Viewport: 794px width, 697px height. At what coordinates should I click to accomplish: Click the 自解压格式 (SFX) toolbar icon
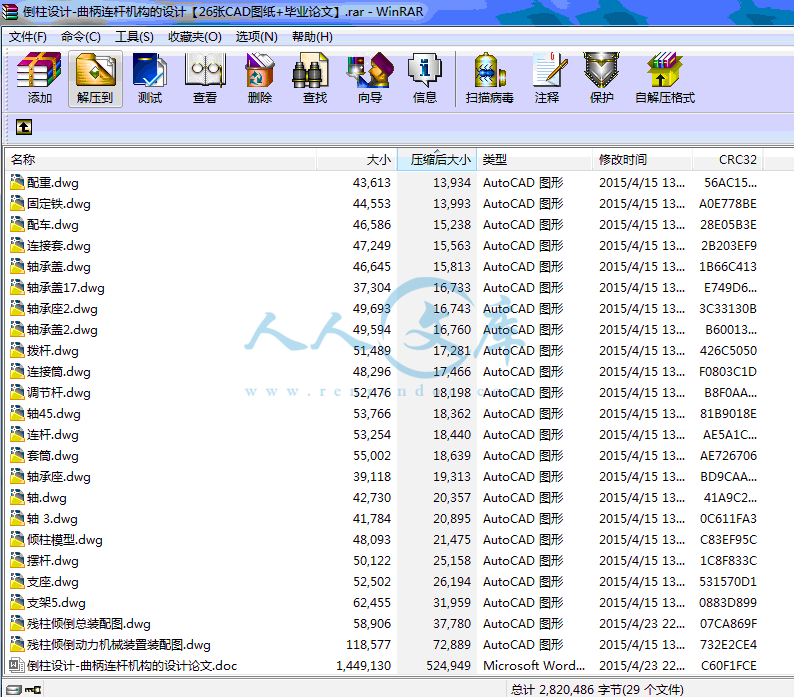coord(665,79)
